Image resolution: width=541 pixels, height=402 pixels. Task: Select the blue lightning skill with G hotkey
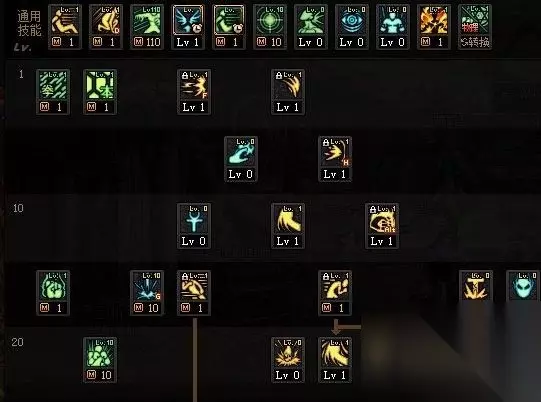pyautogui.click(x=147, y=293)
